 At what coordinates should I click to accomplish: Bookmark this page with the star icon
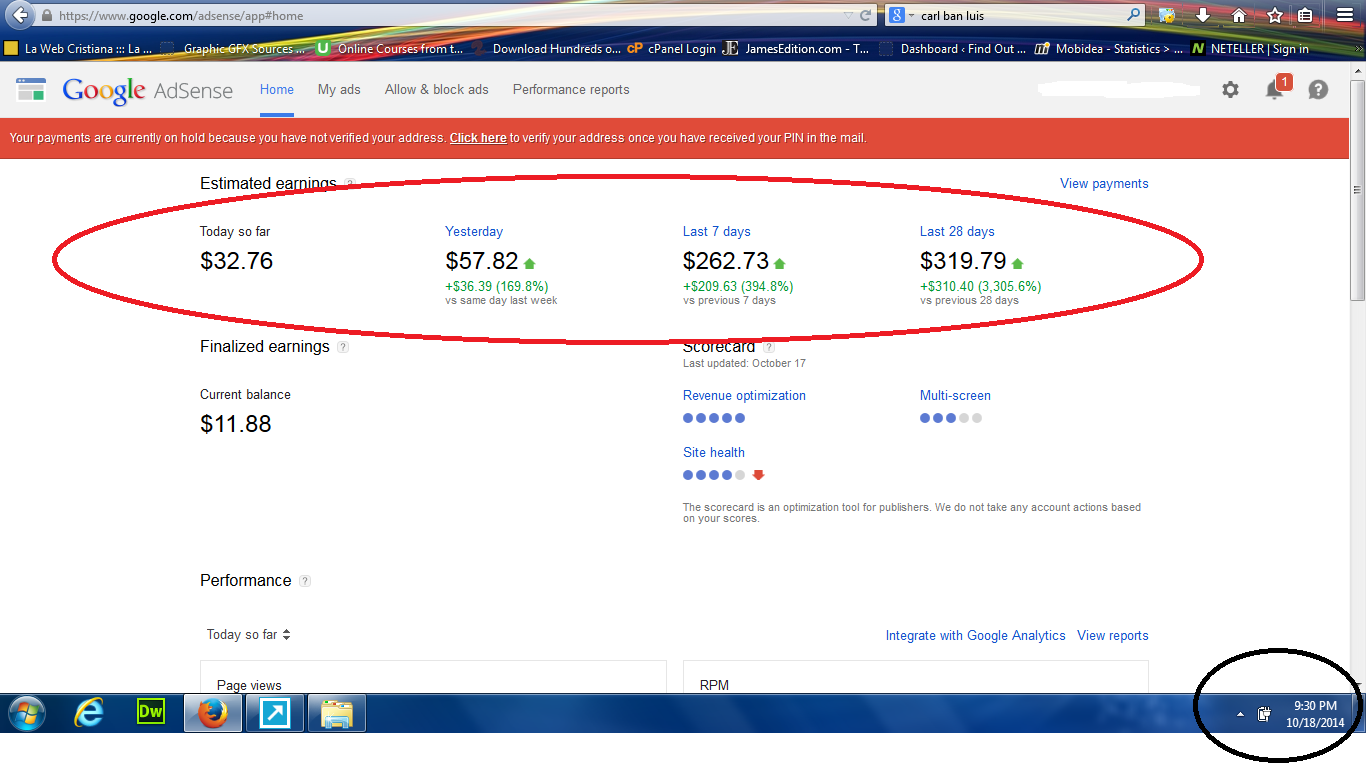pyautogui.click(x=1275, y=15)
